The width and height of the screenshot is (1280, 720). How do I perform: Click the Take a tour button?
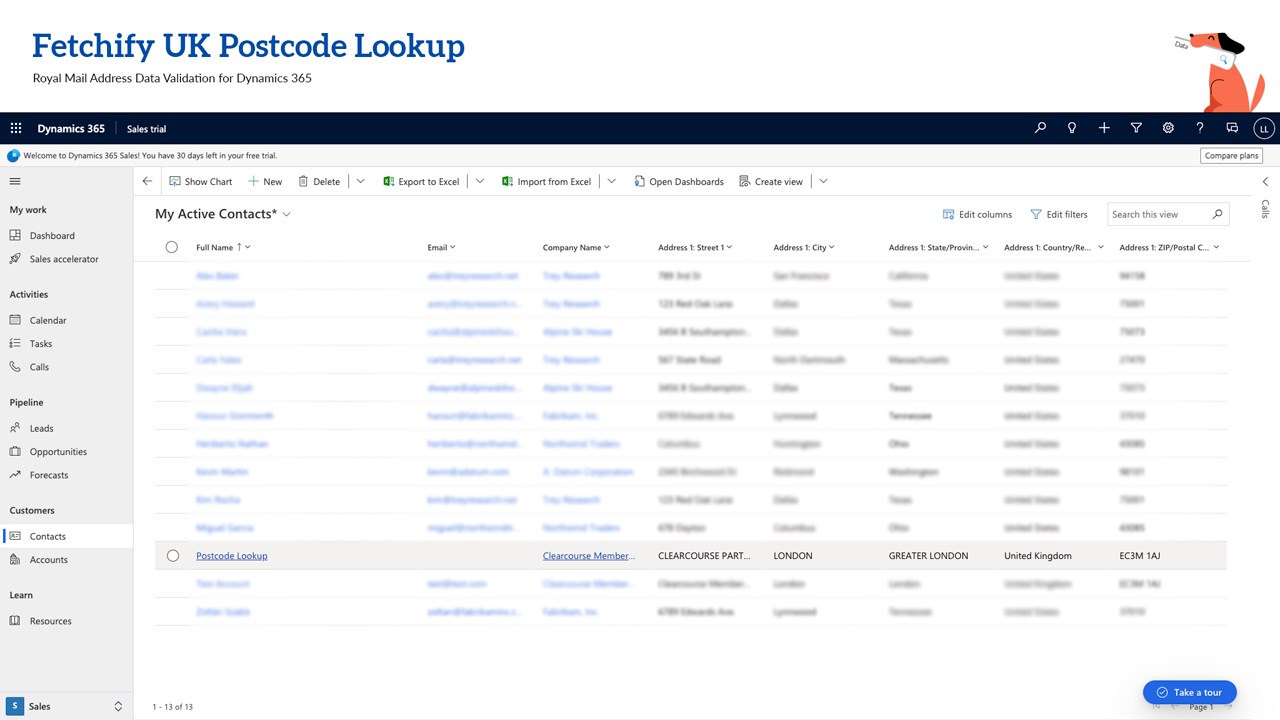(x=1190, y=692)
